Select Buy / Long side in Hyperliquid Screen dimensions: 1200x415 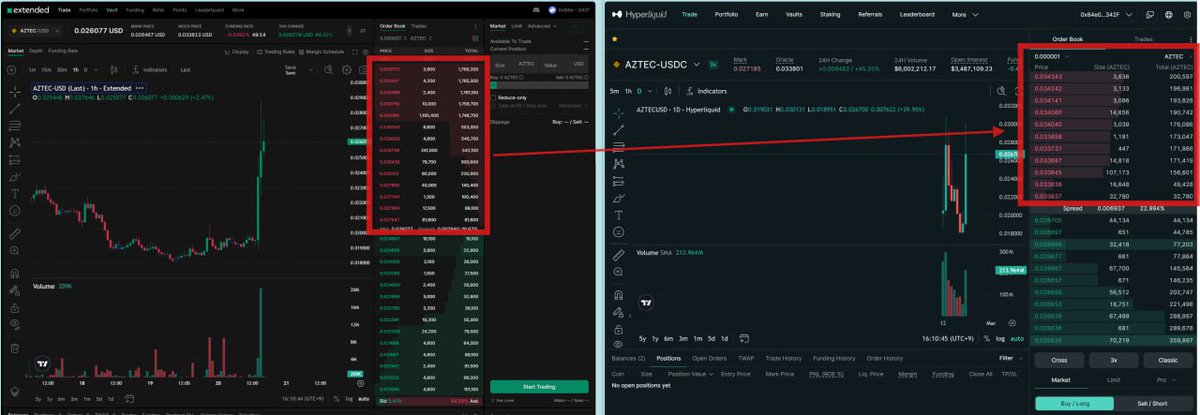coord(1073,402)
